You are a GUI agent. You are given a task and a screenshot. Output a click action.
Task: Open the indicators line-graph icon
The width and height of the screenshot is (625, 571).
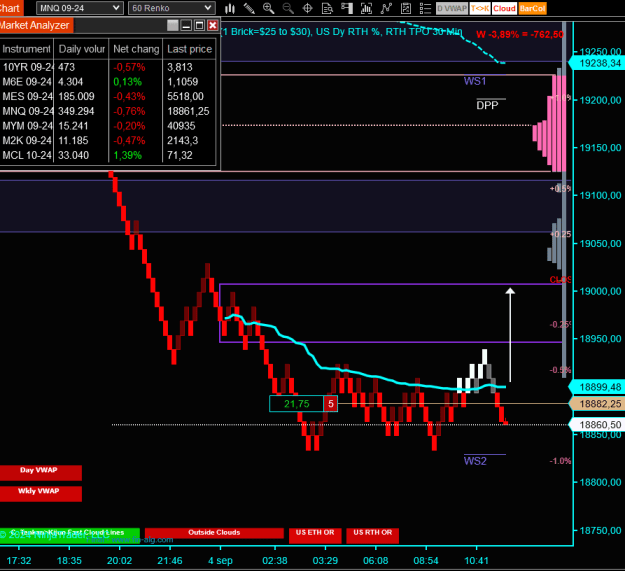coord(386,8)
